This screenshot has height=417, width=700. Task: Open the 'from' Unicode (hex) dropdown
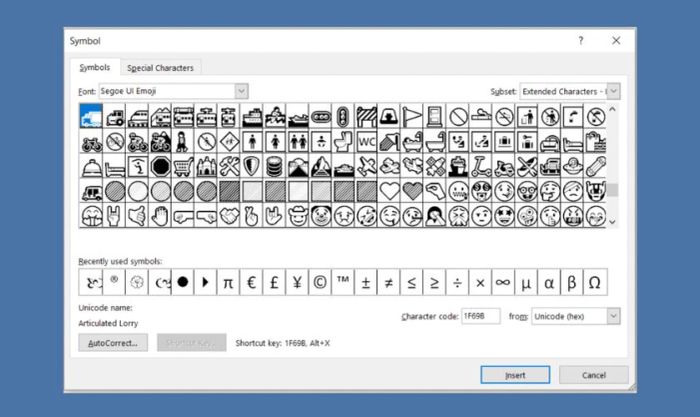[613, 316]
